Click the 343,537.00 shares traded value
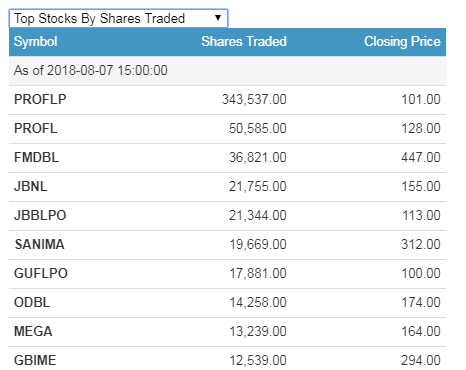This screenshot has width=466, height=370. pyautogui.click(x=254, y=99)
